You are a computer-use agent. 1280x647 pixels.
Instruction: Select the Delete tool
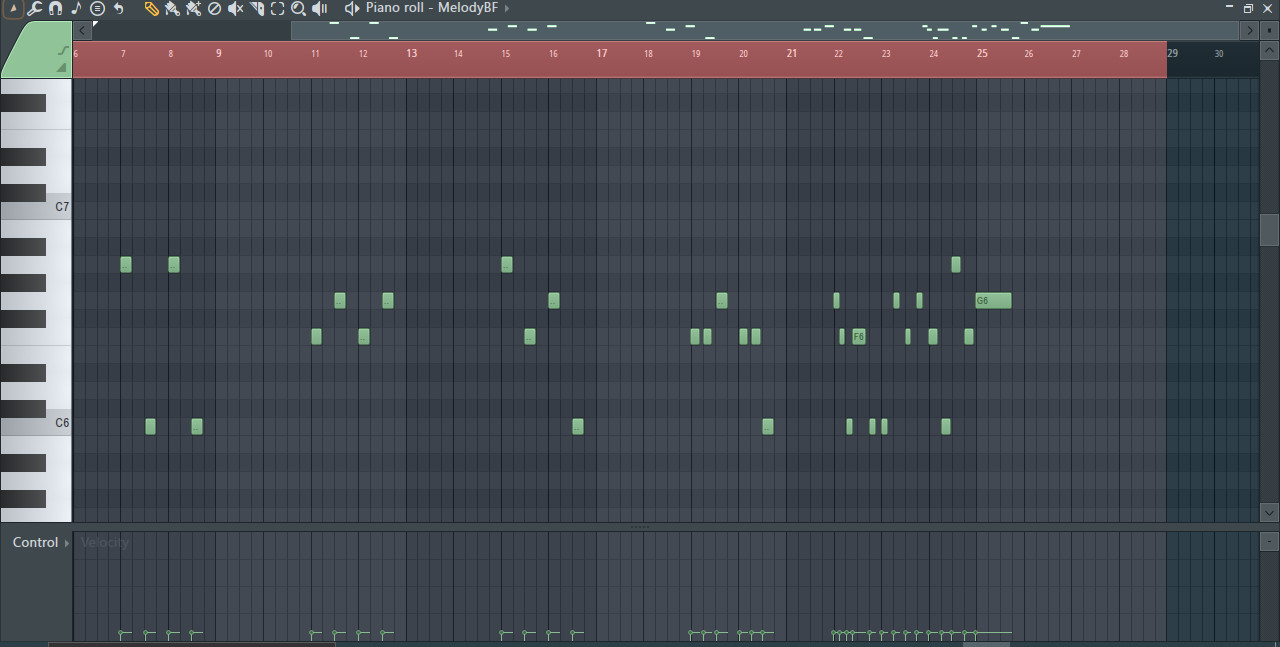213,8
